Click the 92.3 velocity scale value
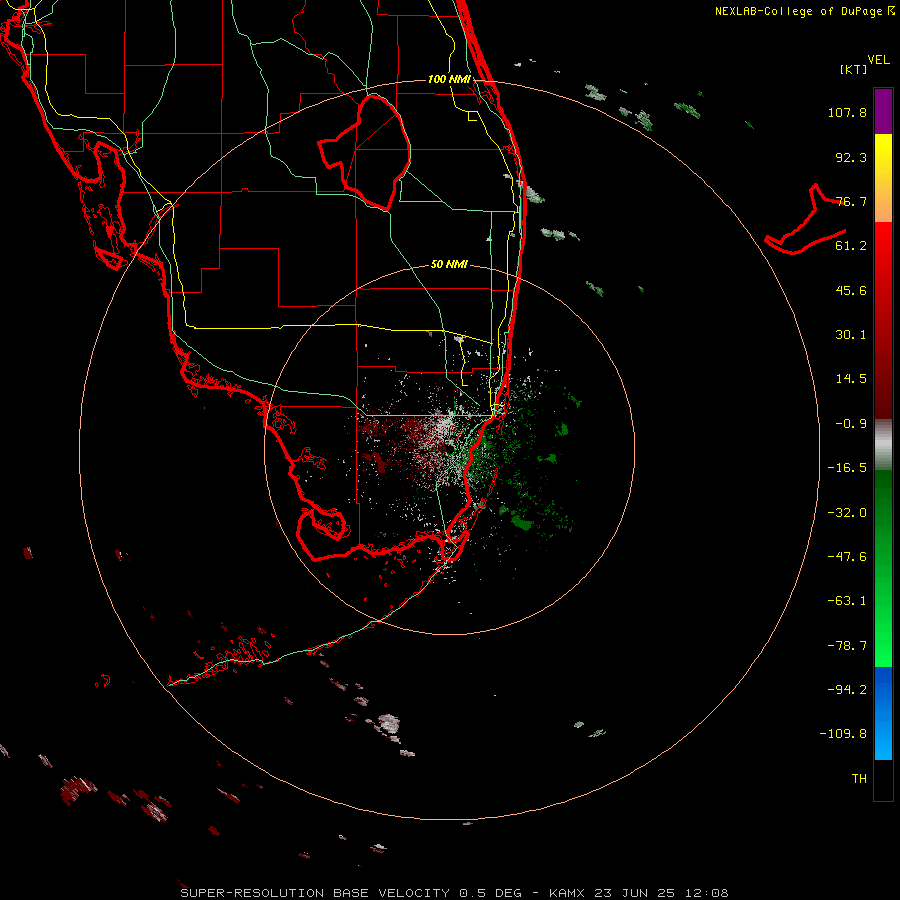Viewport: 900px width, 900px height. point(851,157)
